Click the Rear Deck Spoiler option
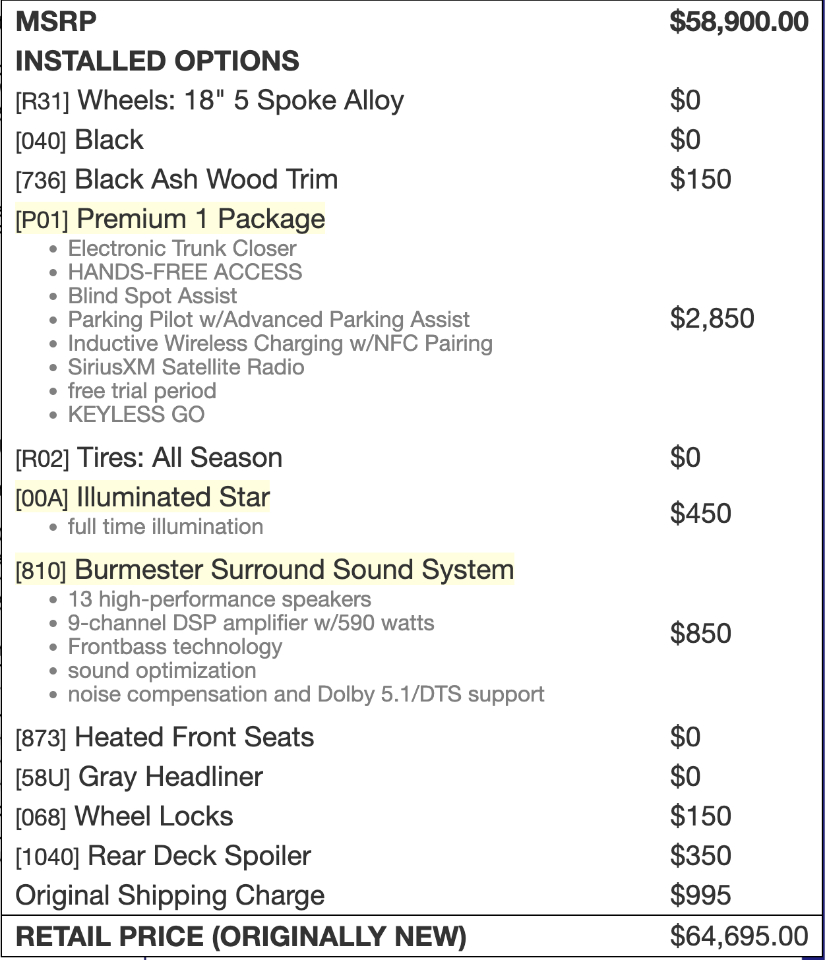Image resolution: width=827 pixels, height=960 pixels. [x=163, y=856]
